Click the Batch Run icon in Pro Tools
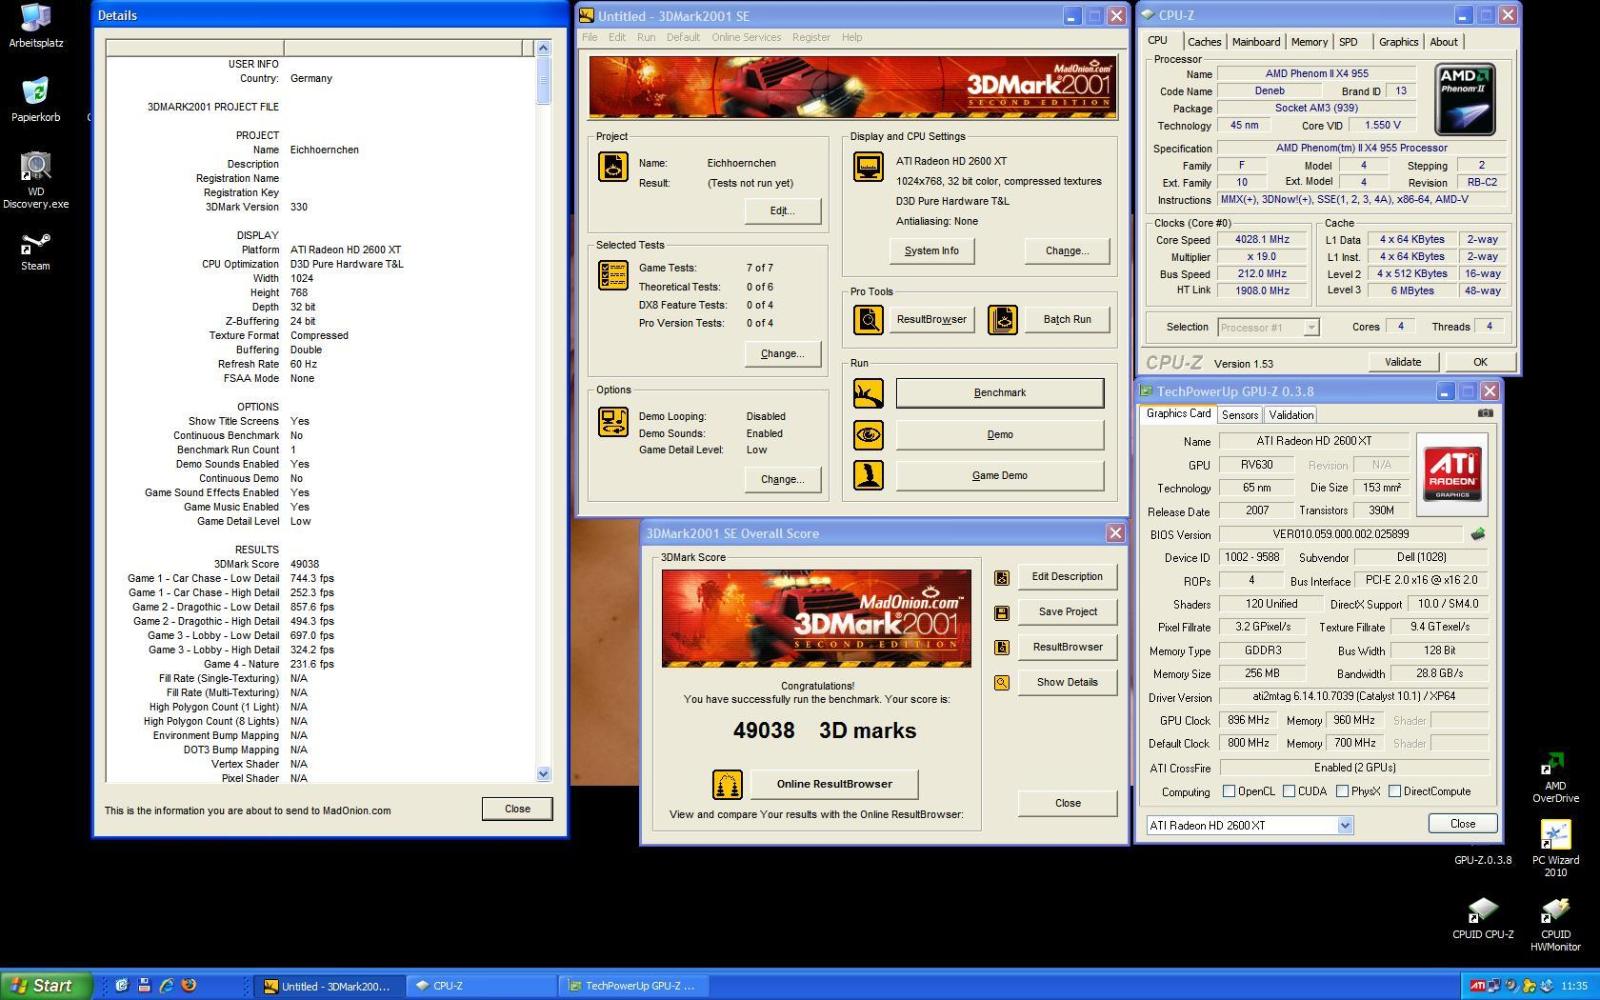Screen dimensions: 1600x1000 tap(1002, 320)
